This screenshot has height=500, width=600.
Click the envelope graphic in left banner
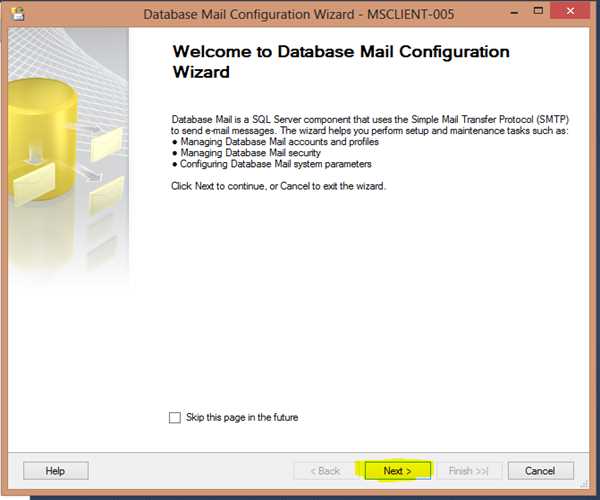tap(105, 147)
